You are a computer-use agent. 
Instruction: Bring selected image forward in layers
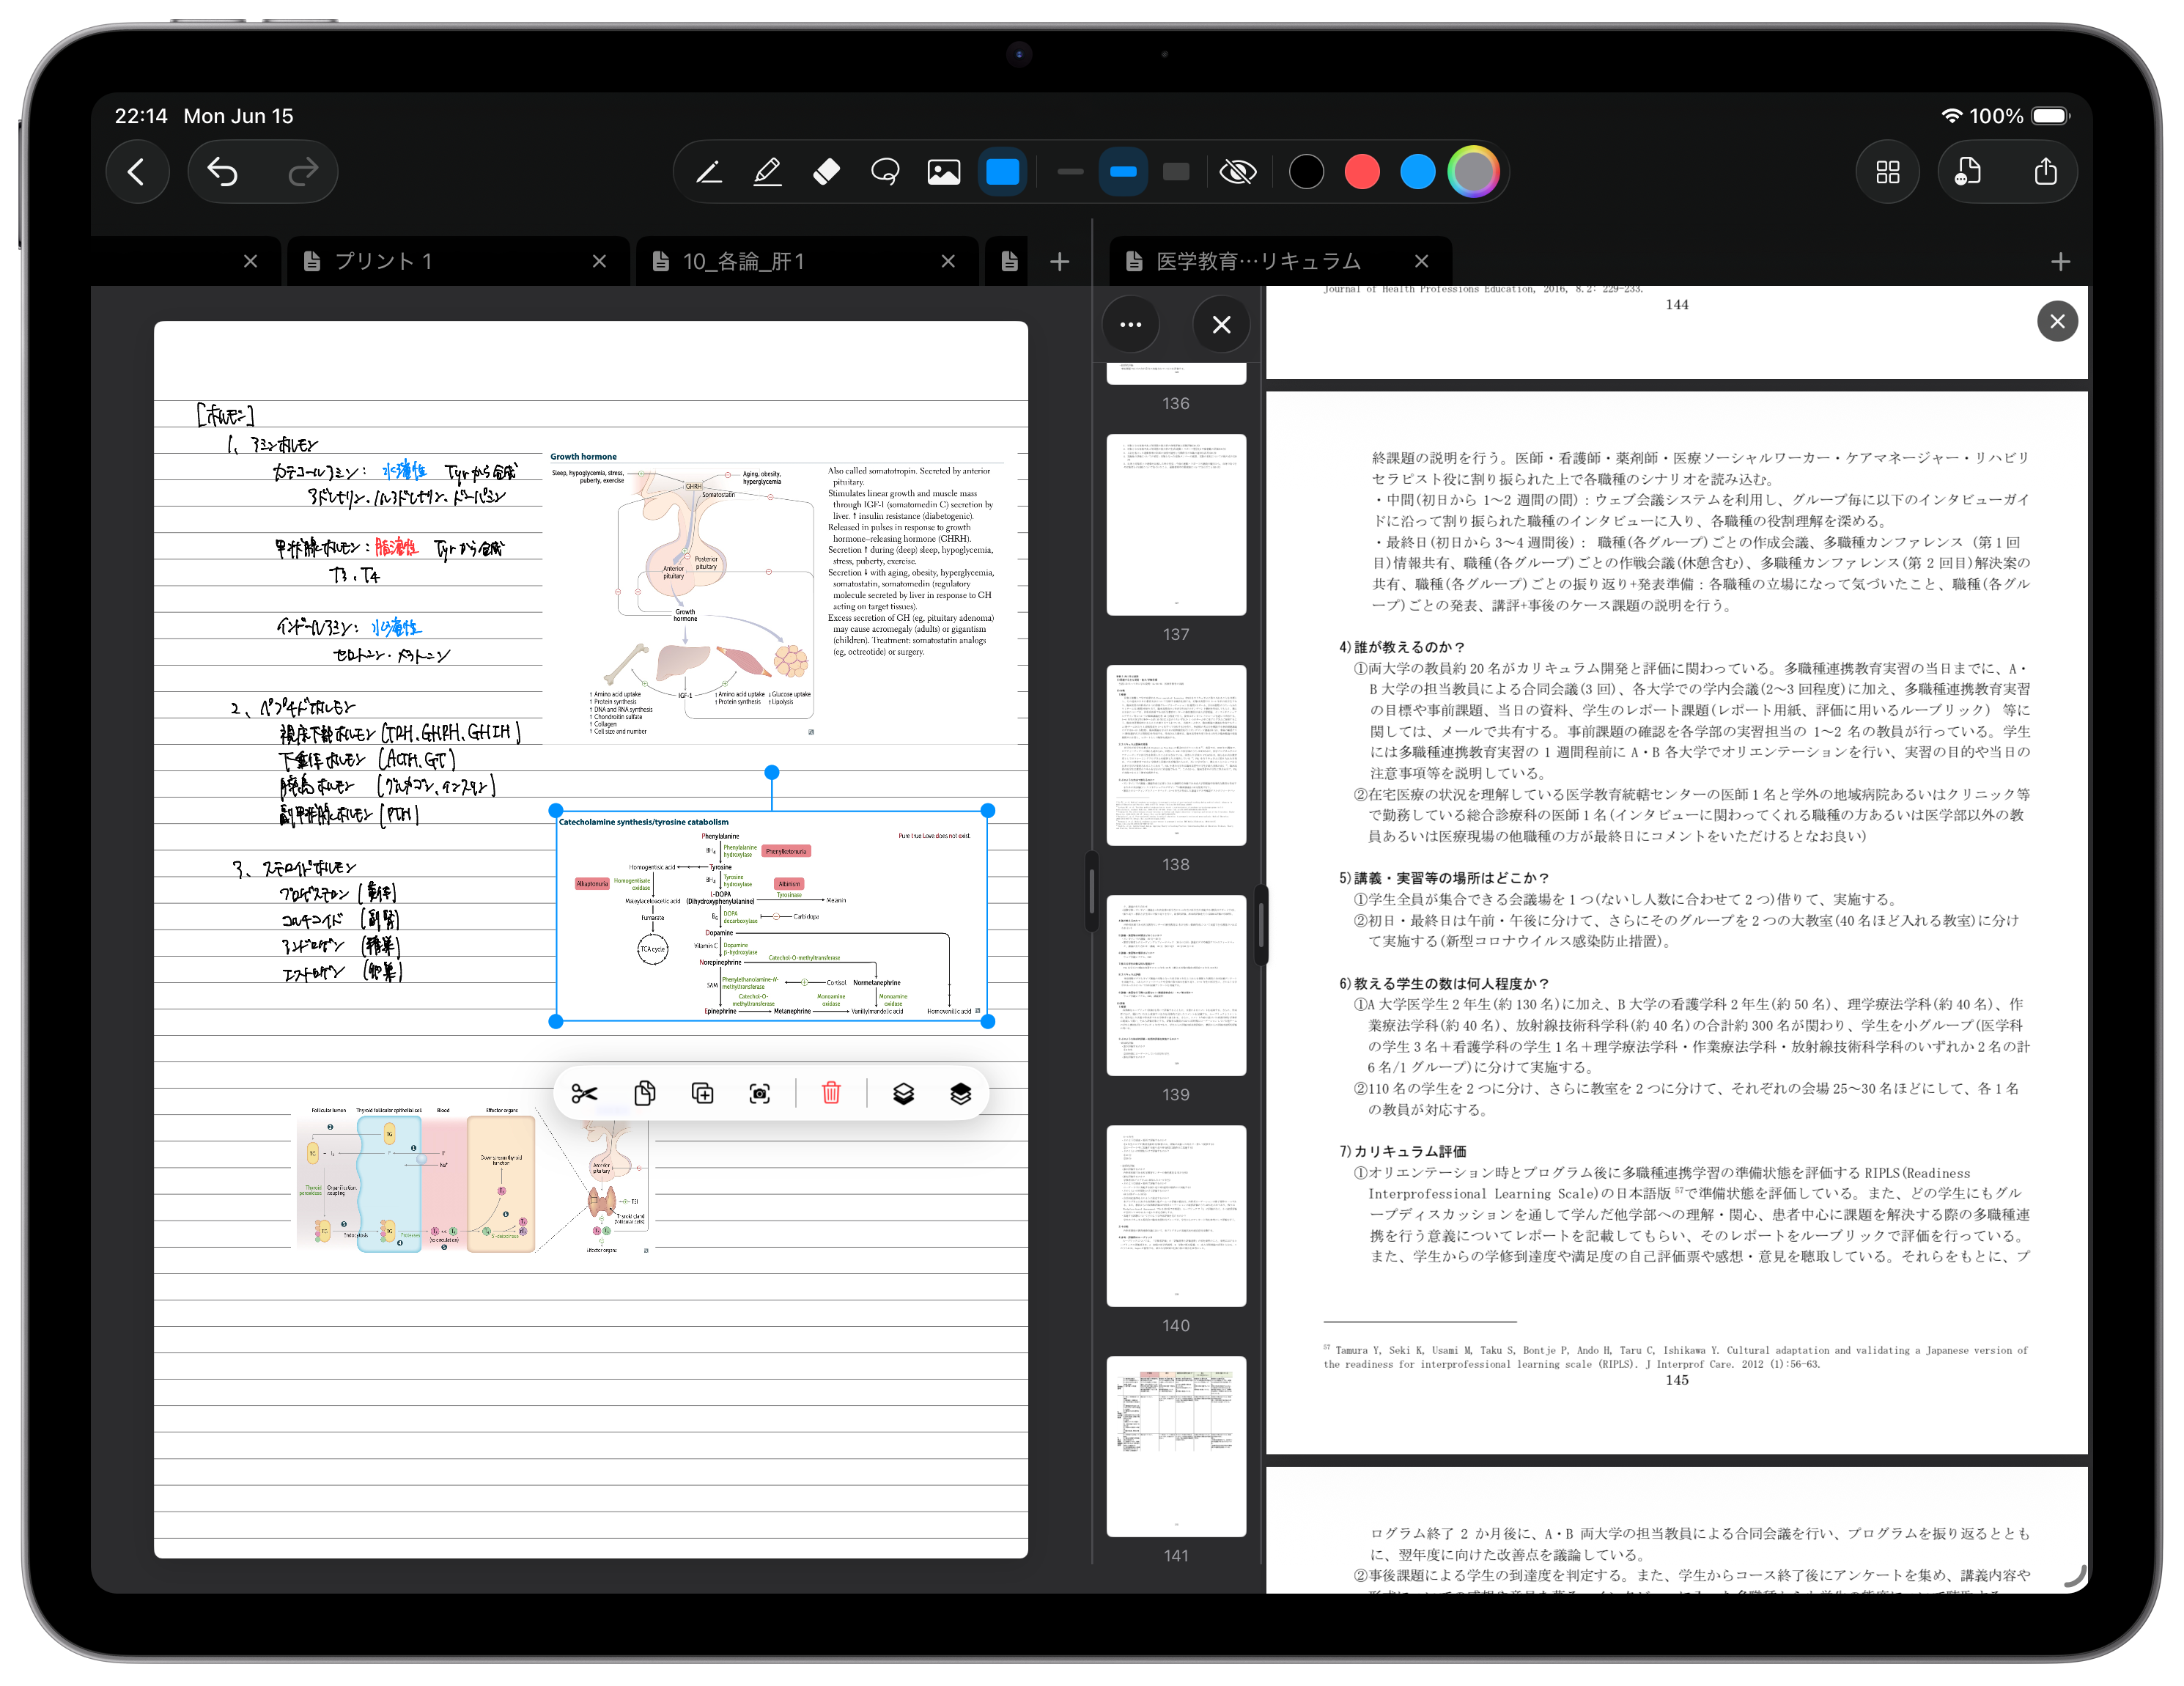tap(960, 1093)
